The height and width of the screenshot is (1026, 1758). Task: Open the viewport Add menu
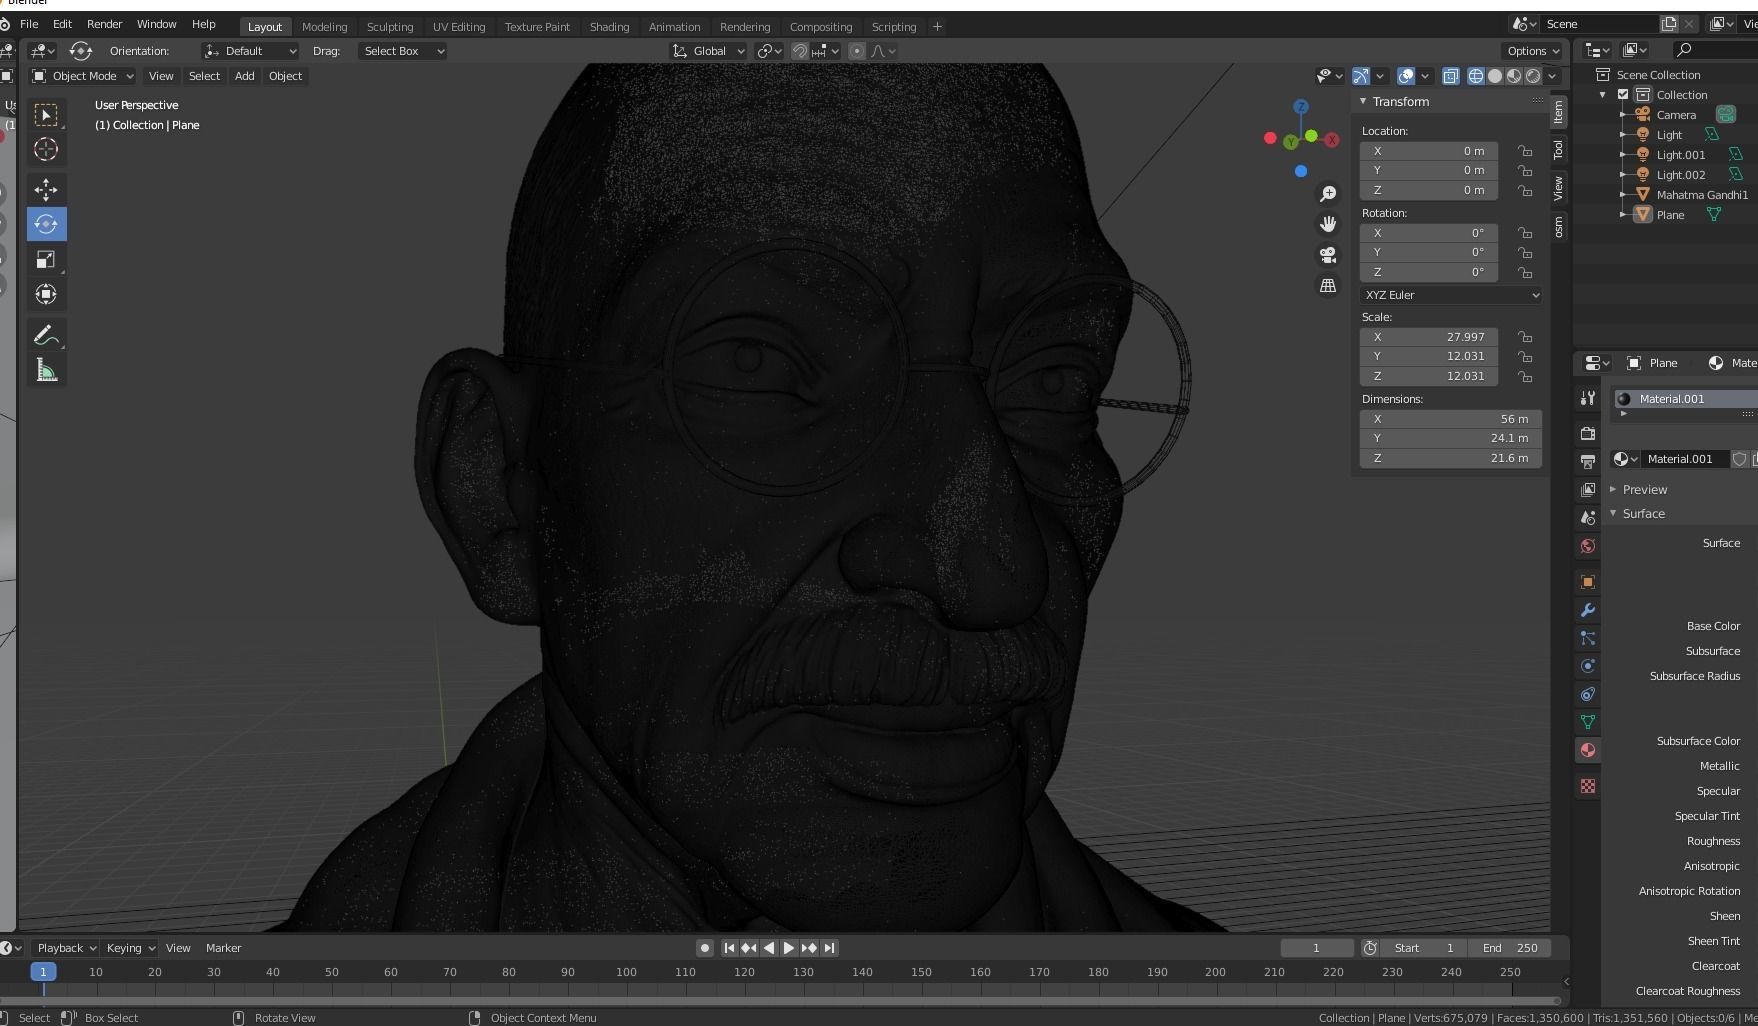click(244, 76)
